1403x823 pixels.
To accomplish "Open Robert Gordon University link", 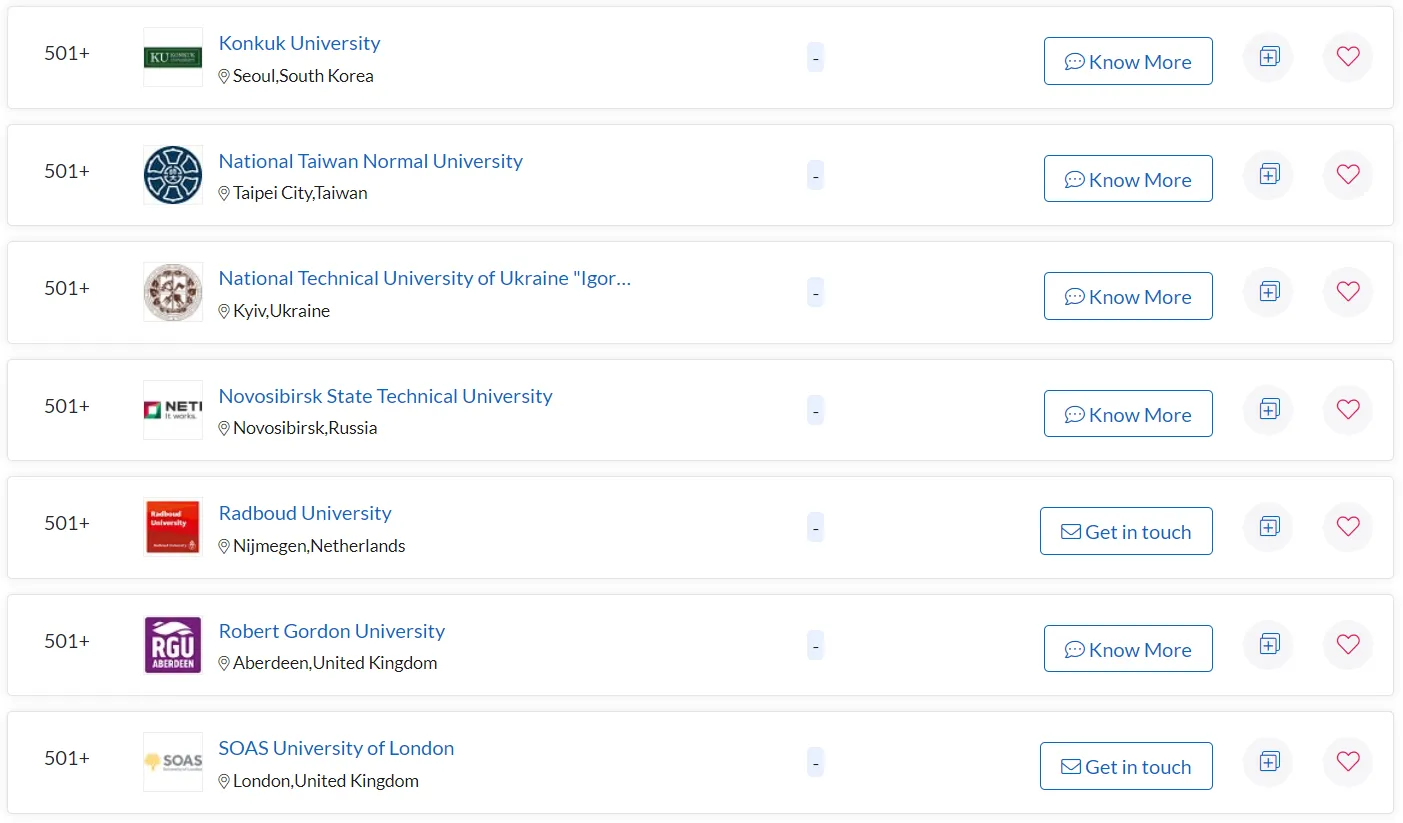I will pos(331,631).
